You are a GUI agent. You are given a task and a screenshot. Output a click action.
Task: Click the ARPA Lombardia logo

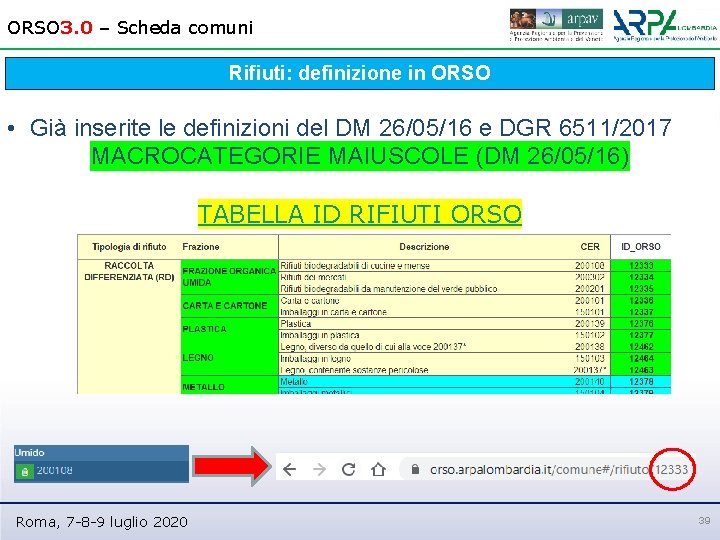pyautogui.click(x=664, y=25)
